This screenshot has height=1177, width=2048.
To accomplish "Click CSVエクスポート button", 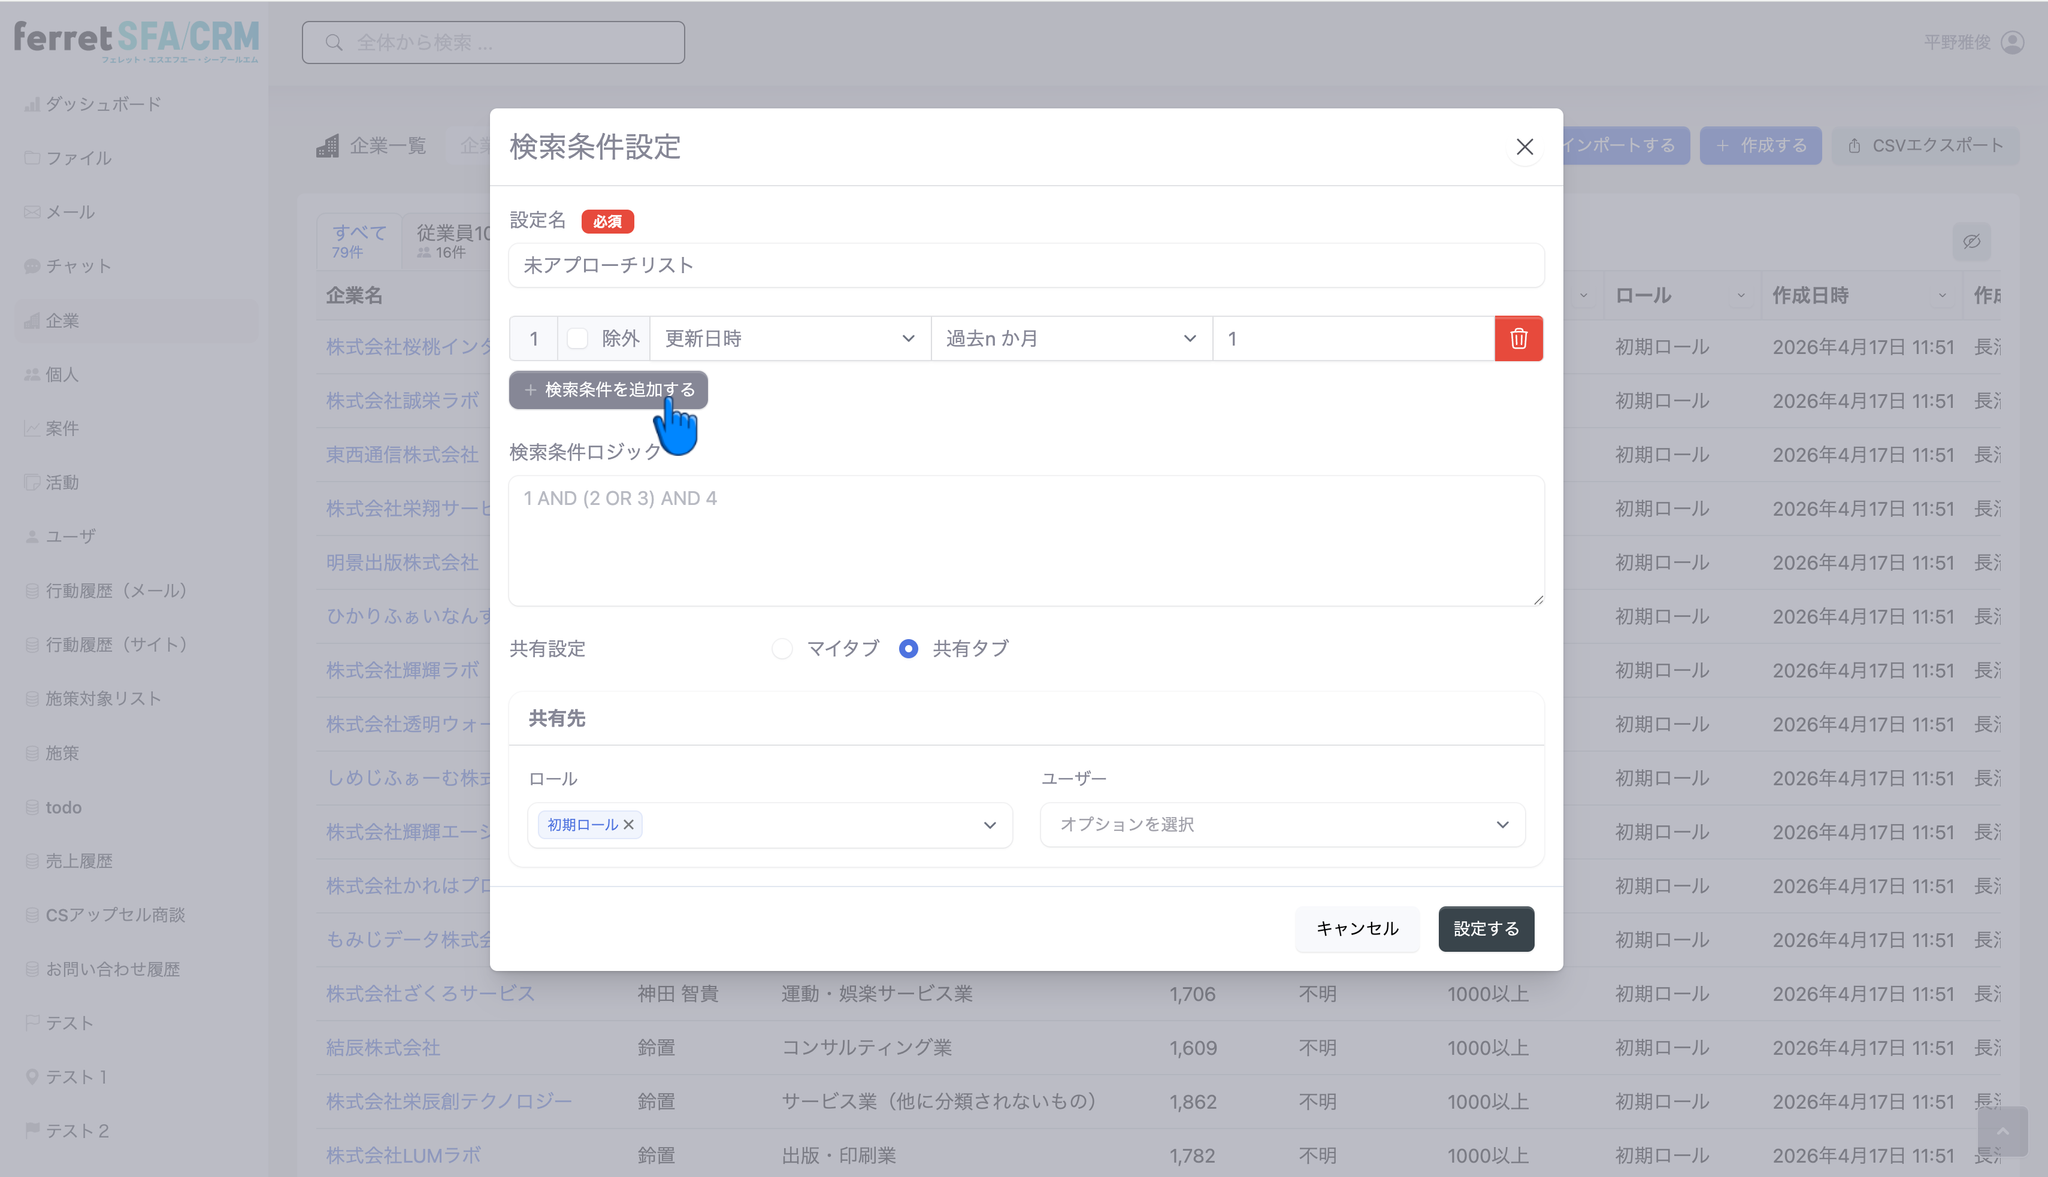I will click(x=1925, y=146).
